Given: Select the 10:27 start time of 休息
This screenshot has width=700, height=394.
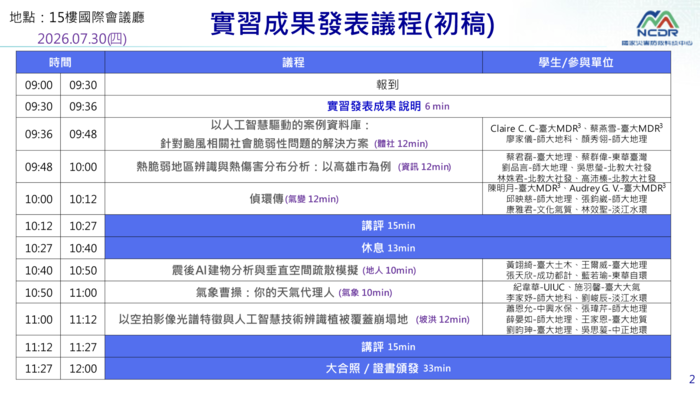Looking at the screenshot, I should (38, 249).
